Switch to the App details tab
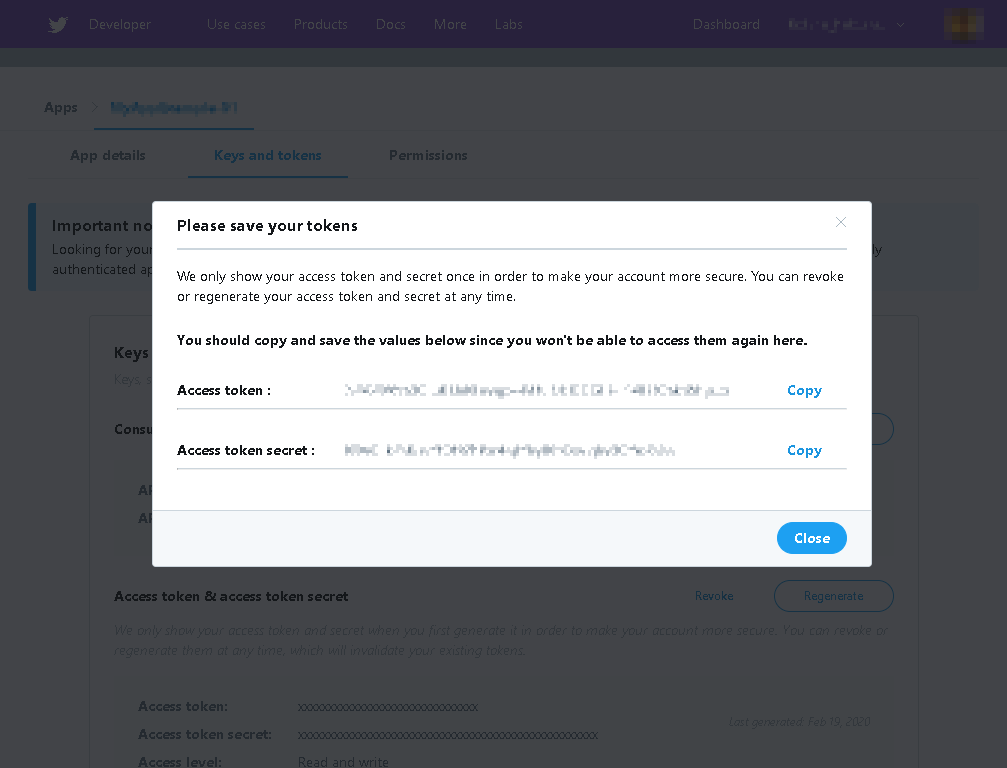Screen dimensions: 1007x768 coord(108,155)
